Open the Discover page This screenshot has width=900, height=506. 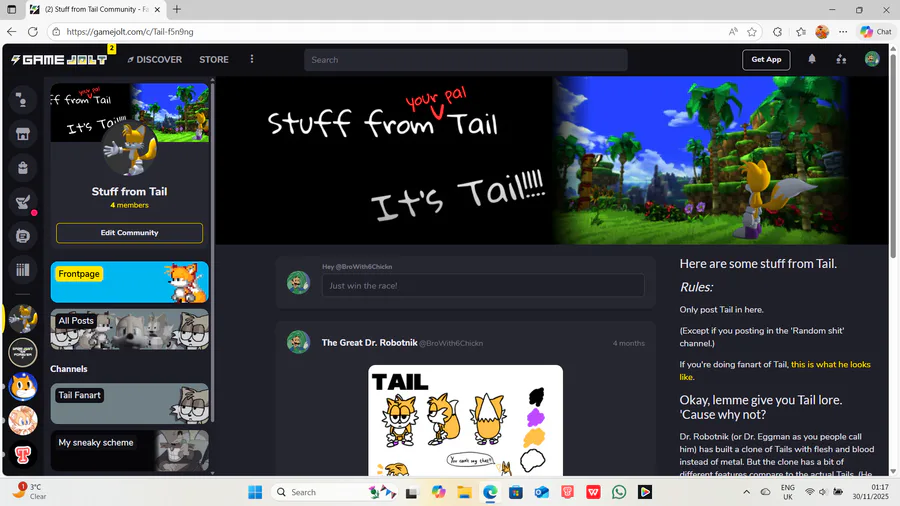point(154,60)
